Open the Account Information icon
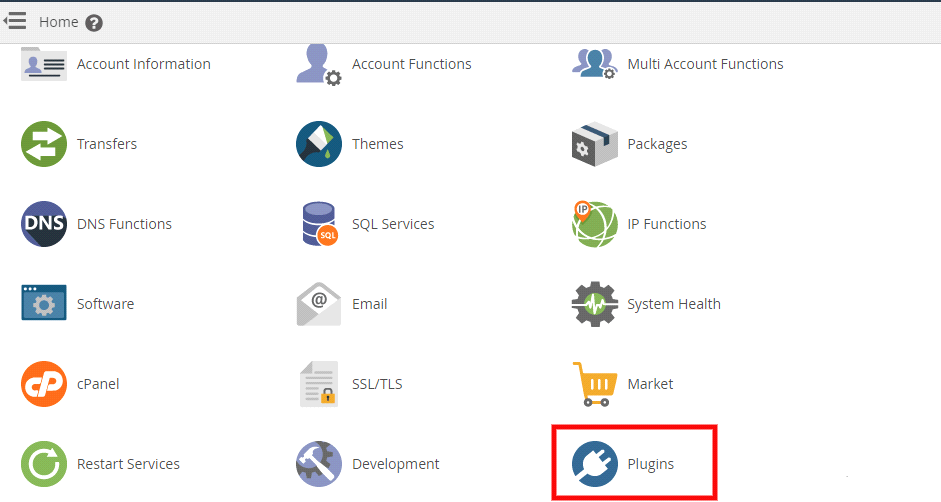Screen dimensions: 941x502 tap(44, 64)
